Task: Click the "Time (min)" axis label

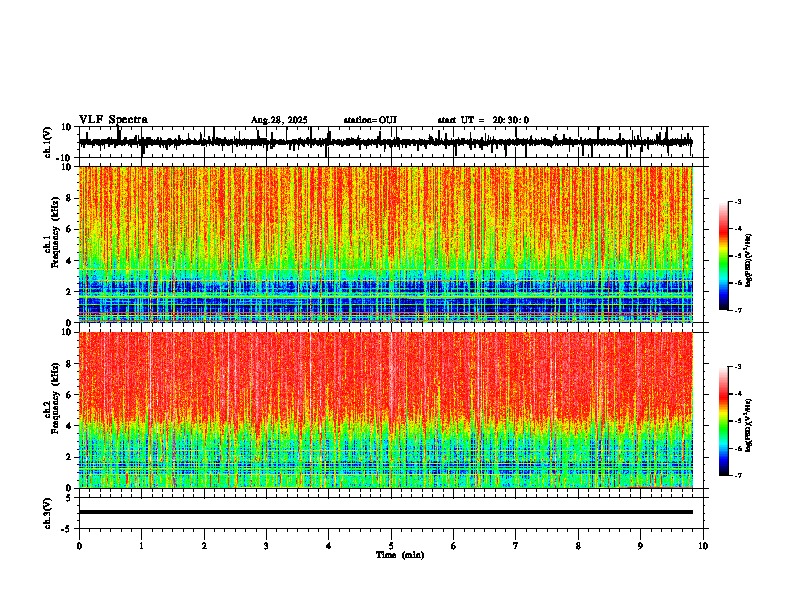Action: coord(400,555)
